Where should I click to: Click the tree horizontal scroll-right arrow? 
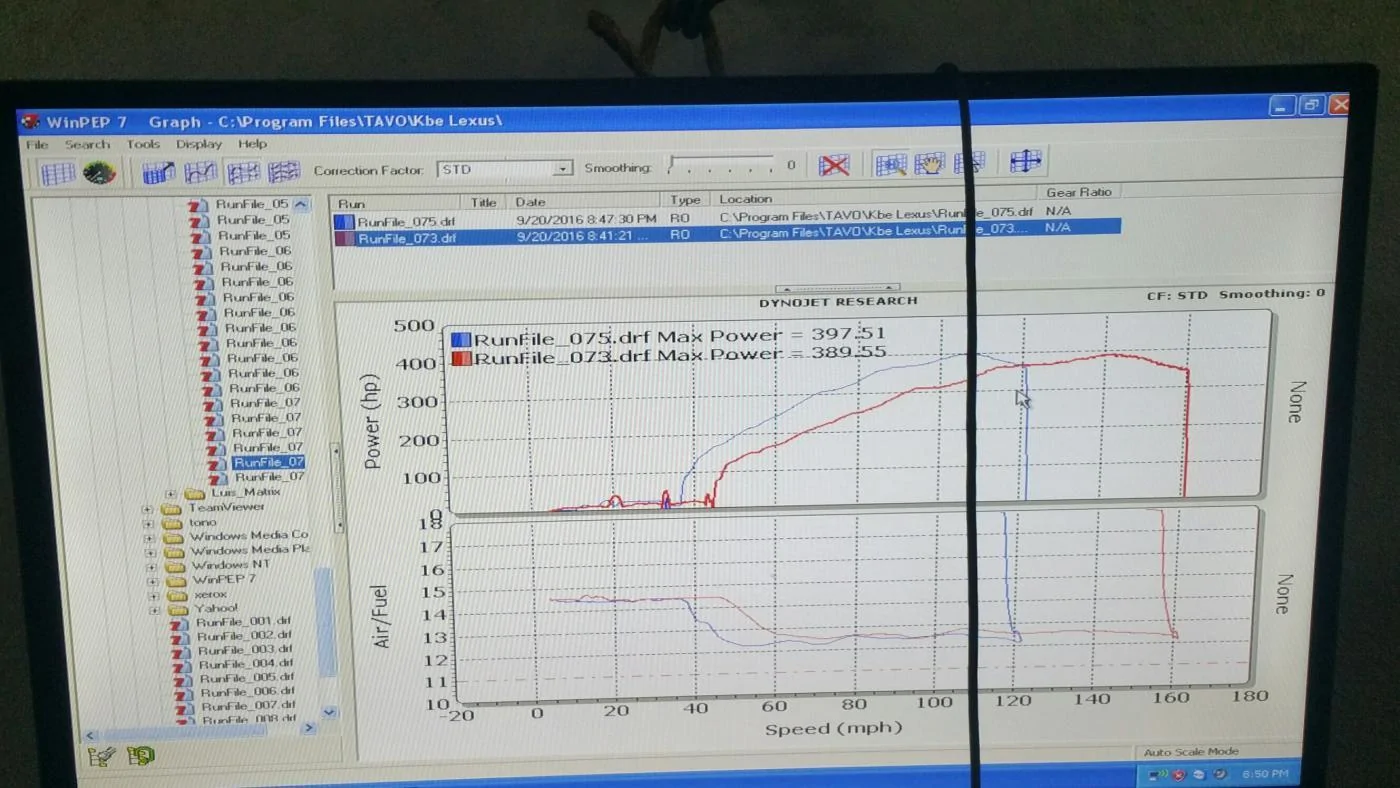[x=308, y=728]
